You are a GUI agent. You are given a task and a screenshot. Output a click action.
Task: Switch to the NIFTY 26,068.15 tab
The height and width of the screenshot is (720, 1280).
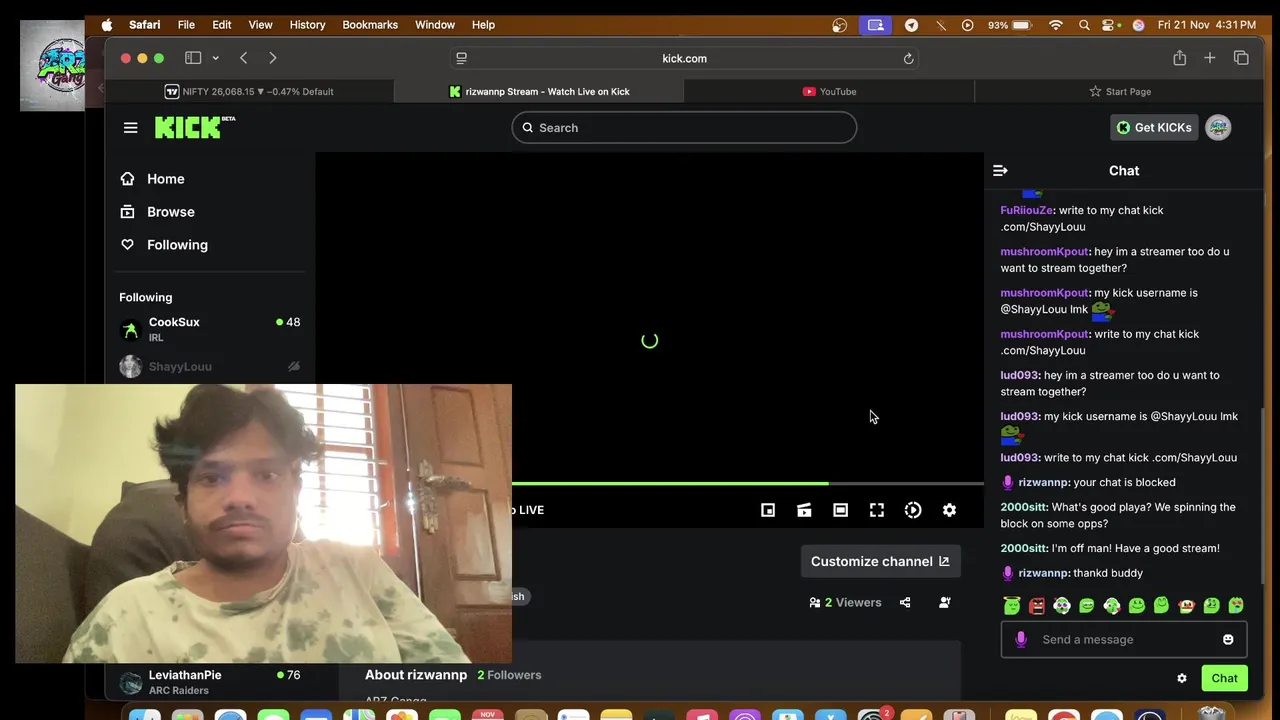[249, 91]
